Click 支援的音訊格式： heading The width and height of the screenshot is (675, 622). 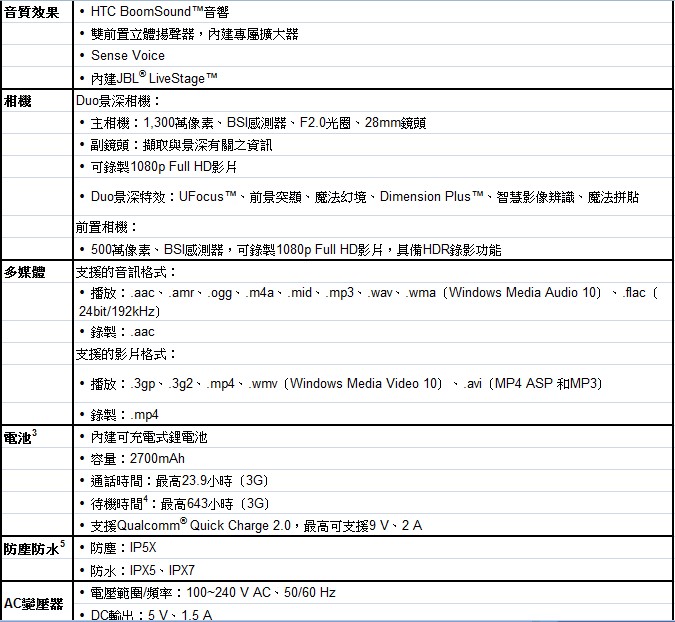pyautogui.click(x=126, y=272)
